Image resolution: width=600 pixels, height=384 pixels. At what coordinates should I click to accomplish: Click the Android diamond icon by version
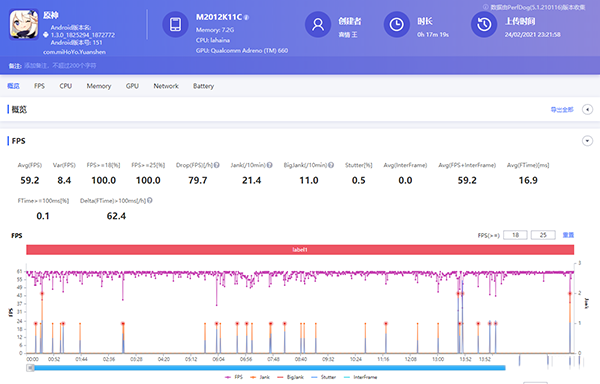(46, 35)
